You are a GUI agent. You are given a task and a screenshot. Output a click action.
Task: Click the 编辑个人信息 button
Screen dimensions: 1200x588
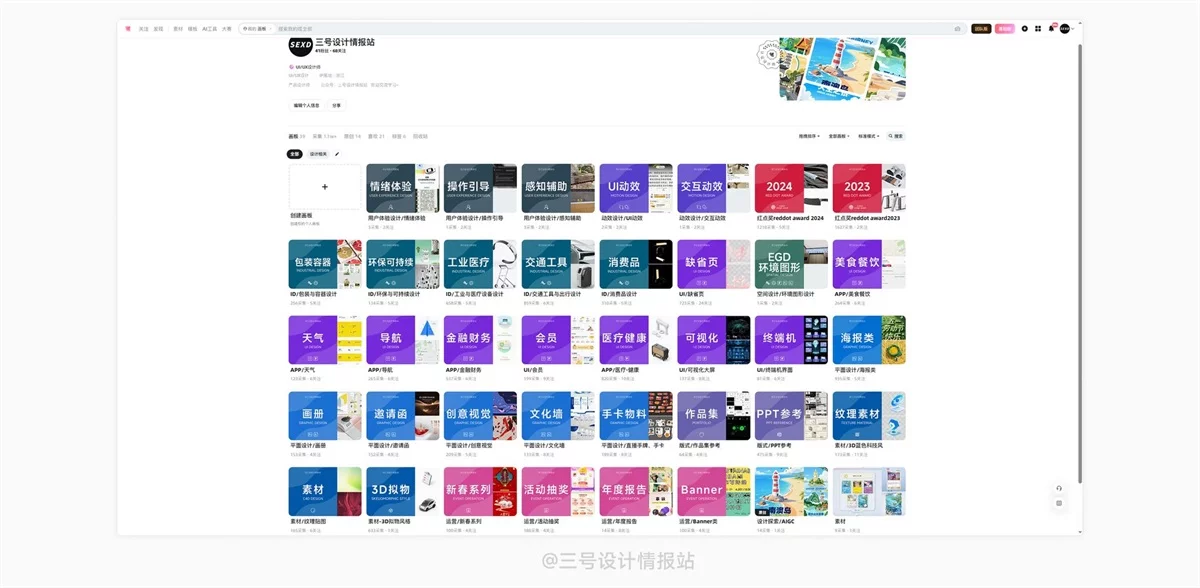point(306,105)
